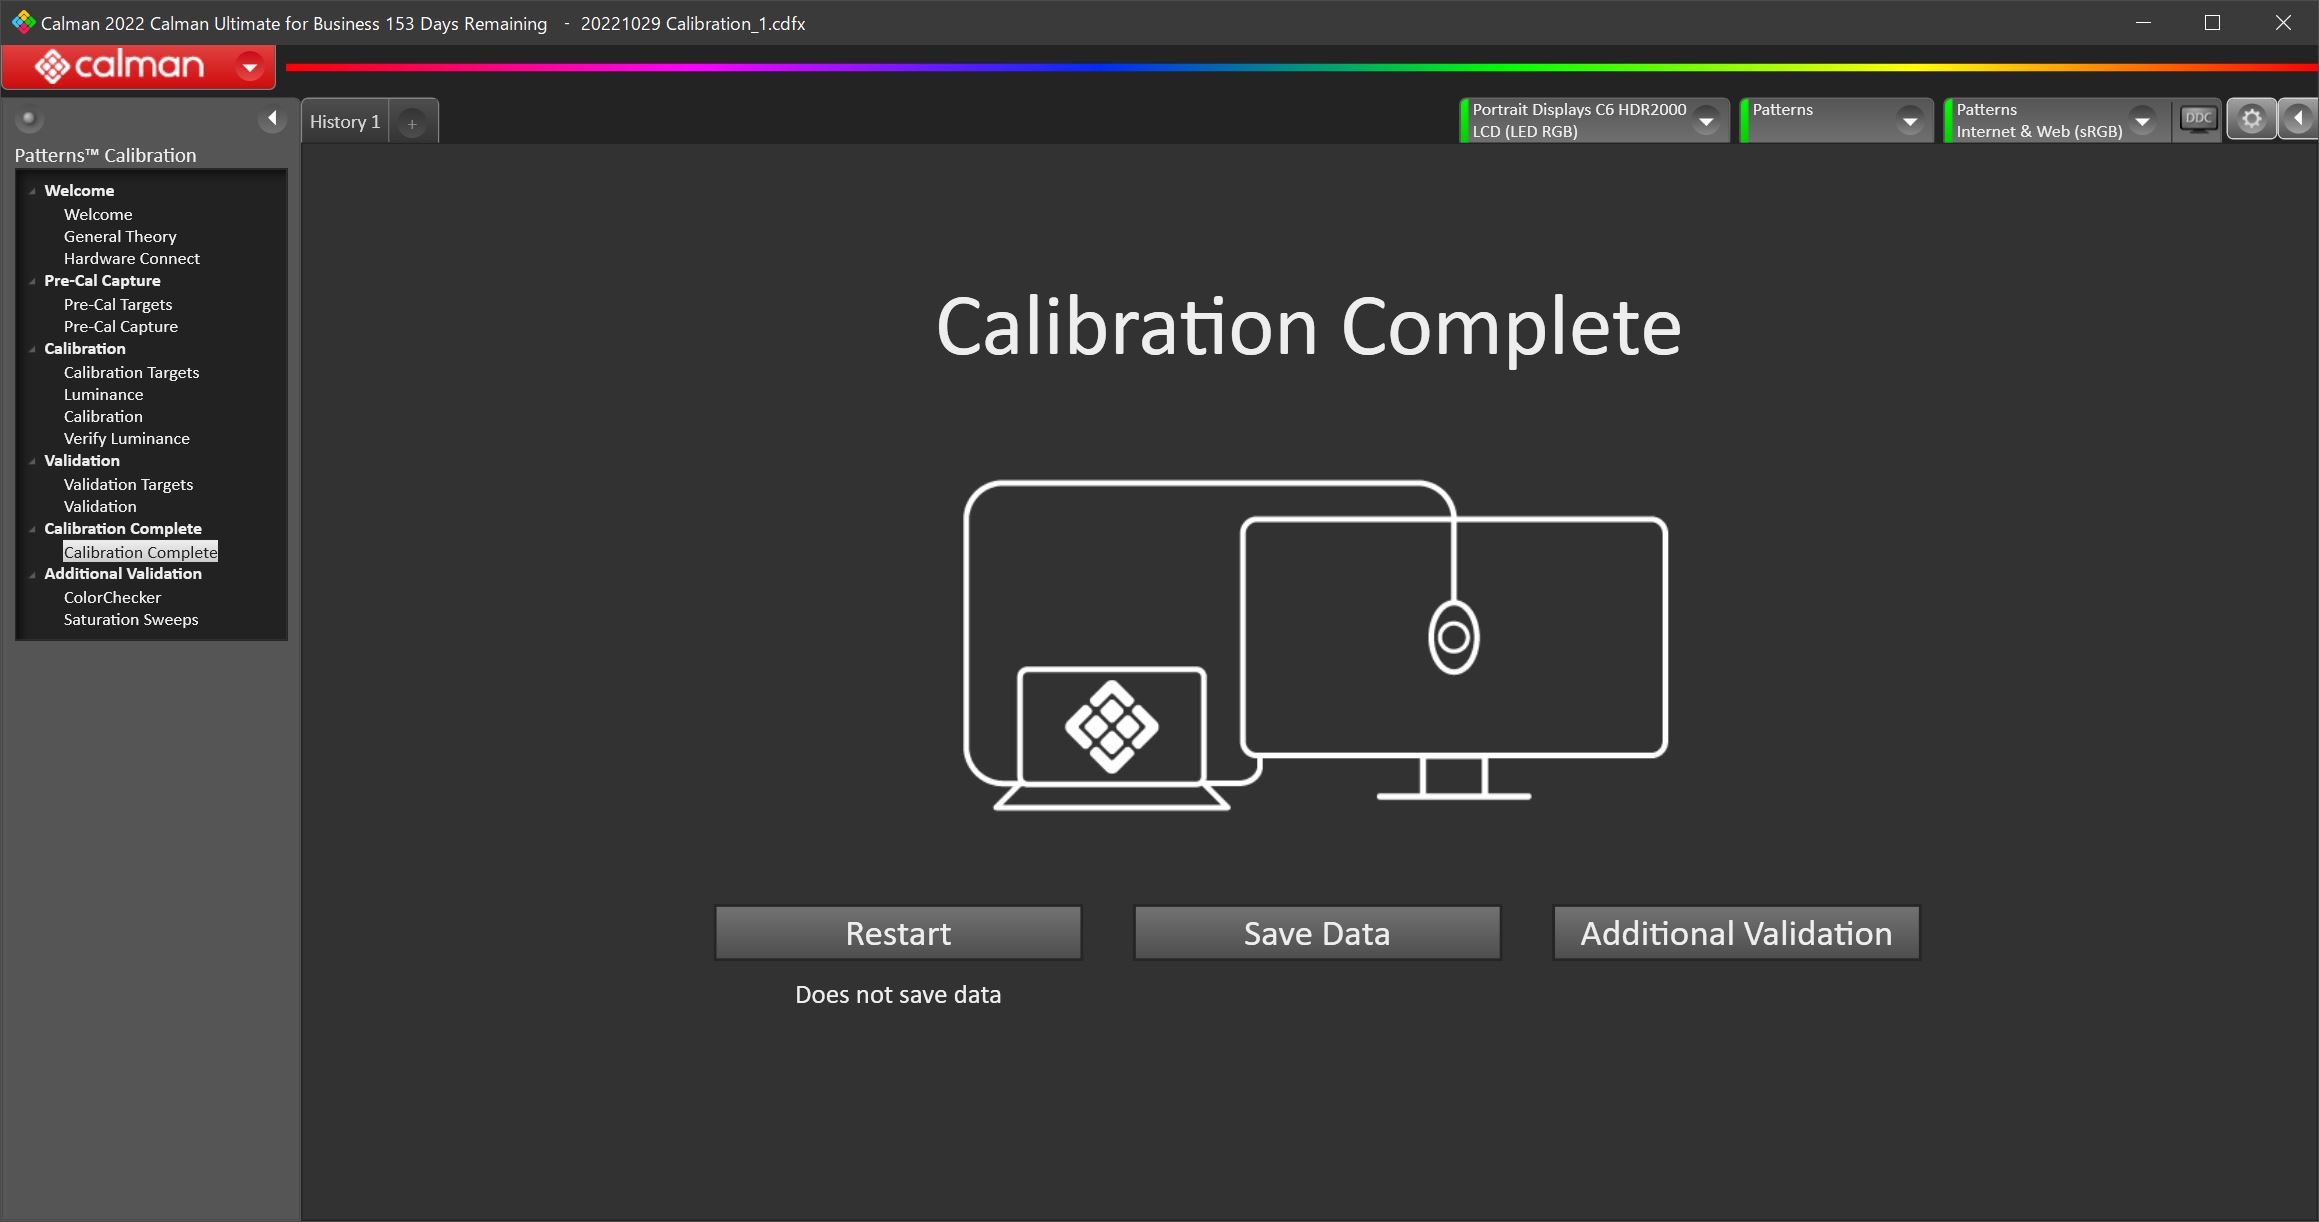Select the Luminance step
2319x1222 pixels.
(103, 394)
